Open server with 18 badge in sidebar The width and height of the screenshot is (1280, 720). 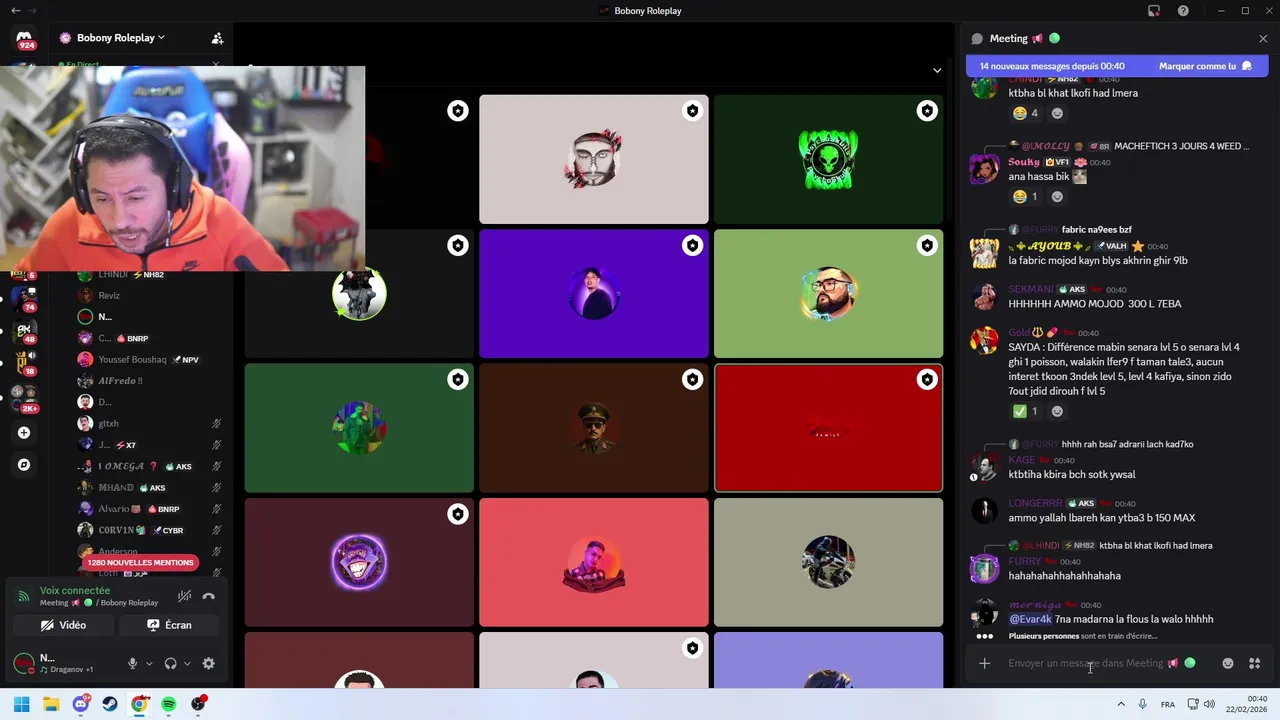(24, 361)
